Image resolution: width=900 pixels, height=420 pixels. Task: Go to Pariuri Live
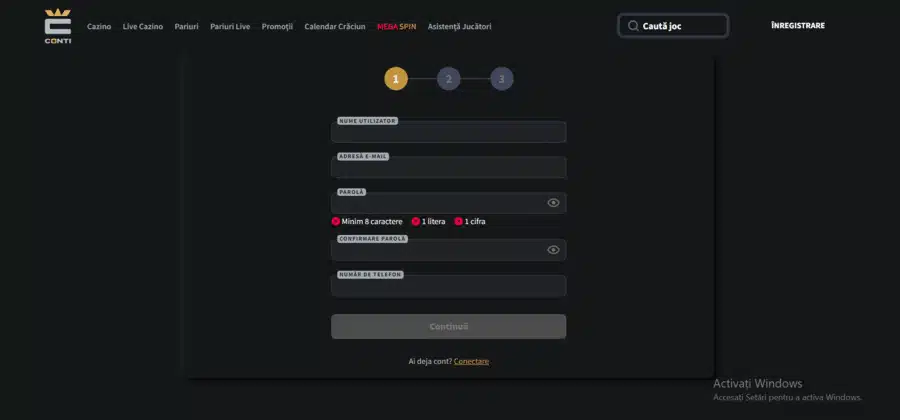coord(230,26)
